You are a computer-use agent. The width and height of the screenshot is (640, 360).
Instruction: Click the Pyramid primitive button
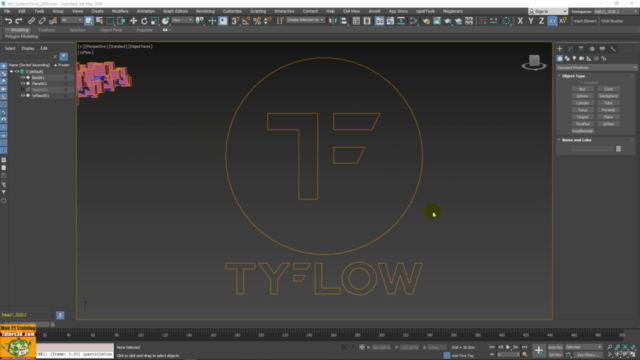[609, 110]
